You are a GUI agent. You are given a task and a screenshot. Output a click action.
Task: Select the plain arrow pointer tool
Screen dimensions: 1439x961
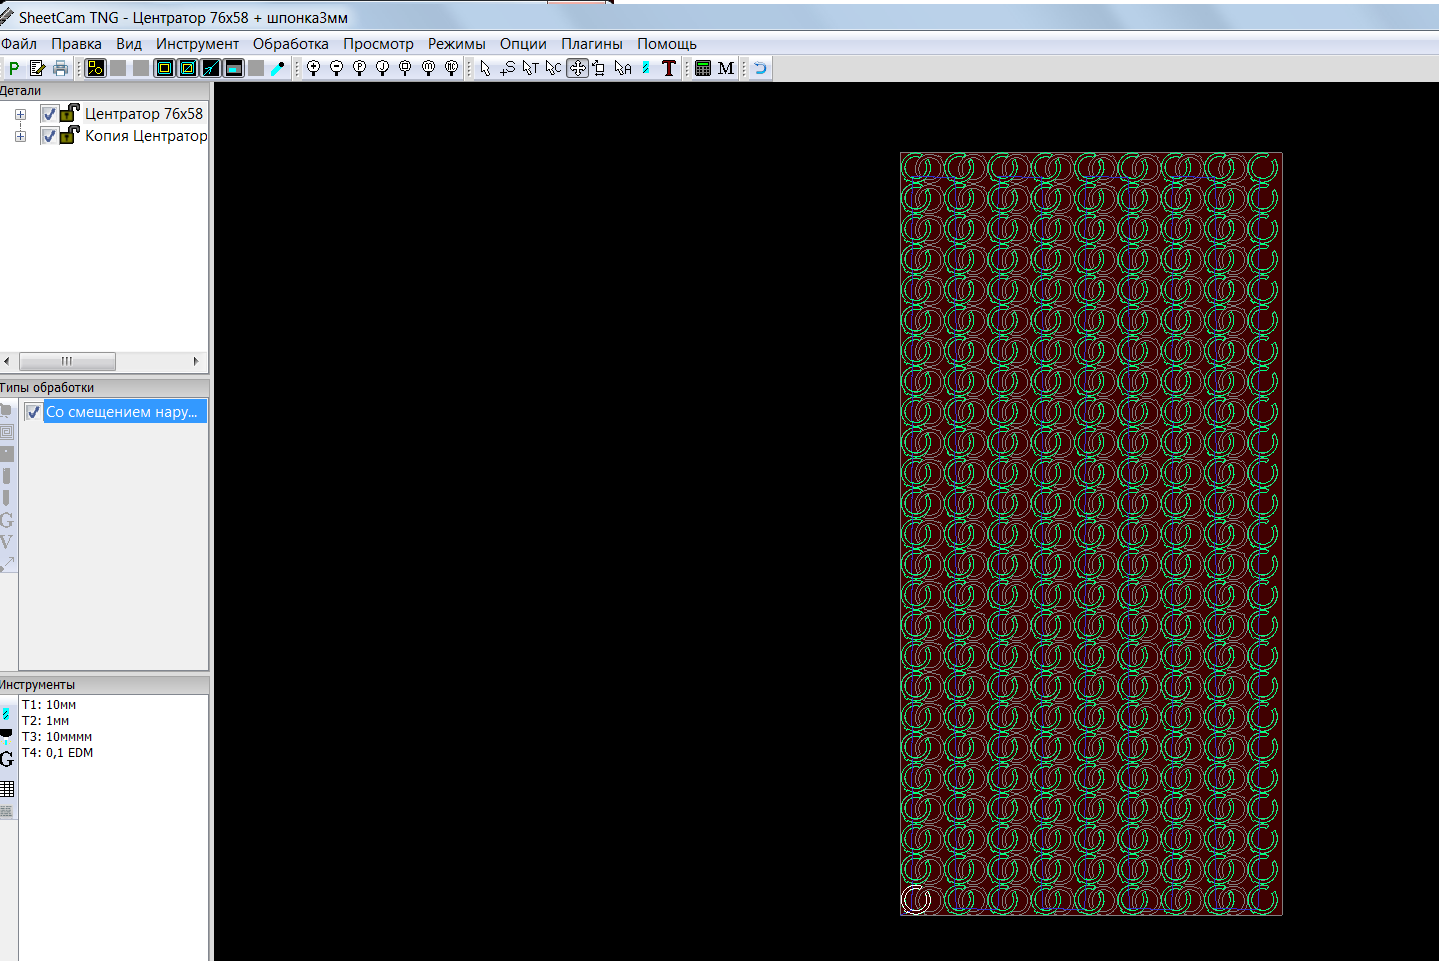click(x=485, y=68)
